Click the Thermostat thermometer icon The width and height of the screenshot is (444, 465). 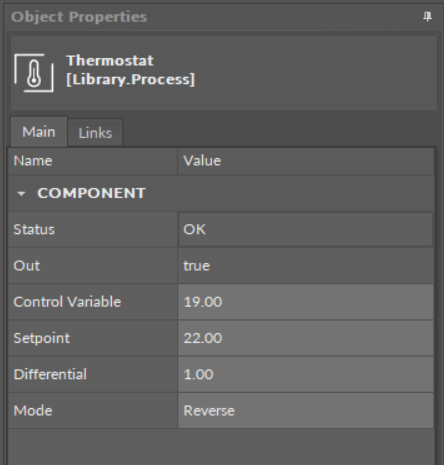(x=34, y=73)
